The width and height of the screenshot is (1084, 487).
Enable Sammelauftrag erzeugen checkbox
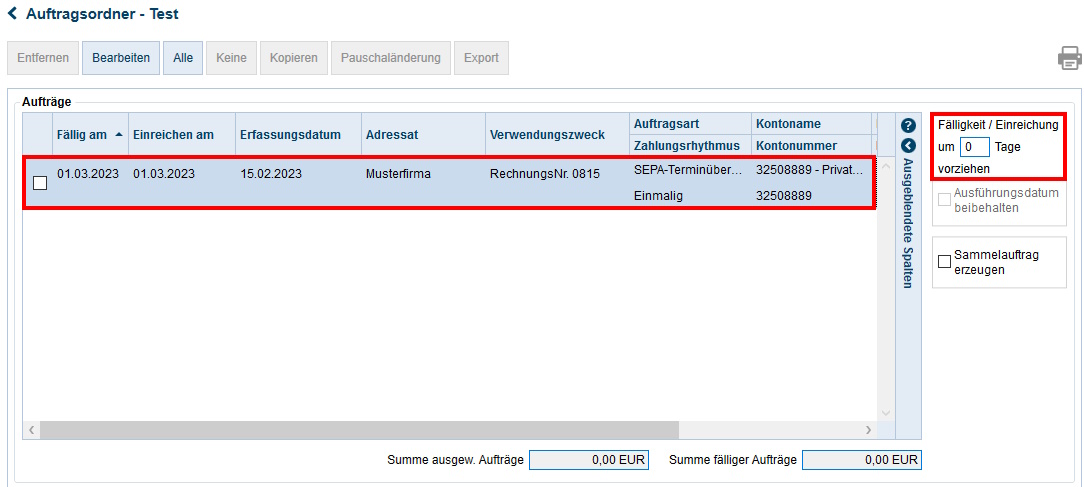944,261
